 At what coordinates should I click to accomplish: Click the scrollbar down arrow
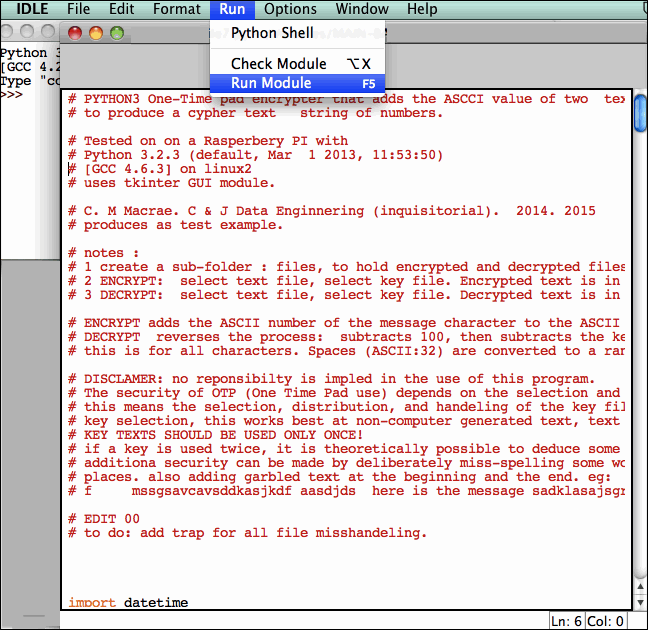pos(641,602)
